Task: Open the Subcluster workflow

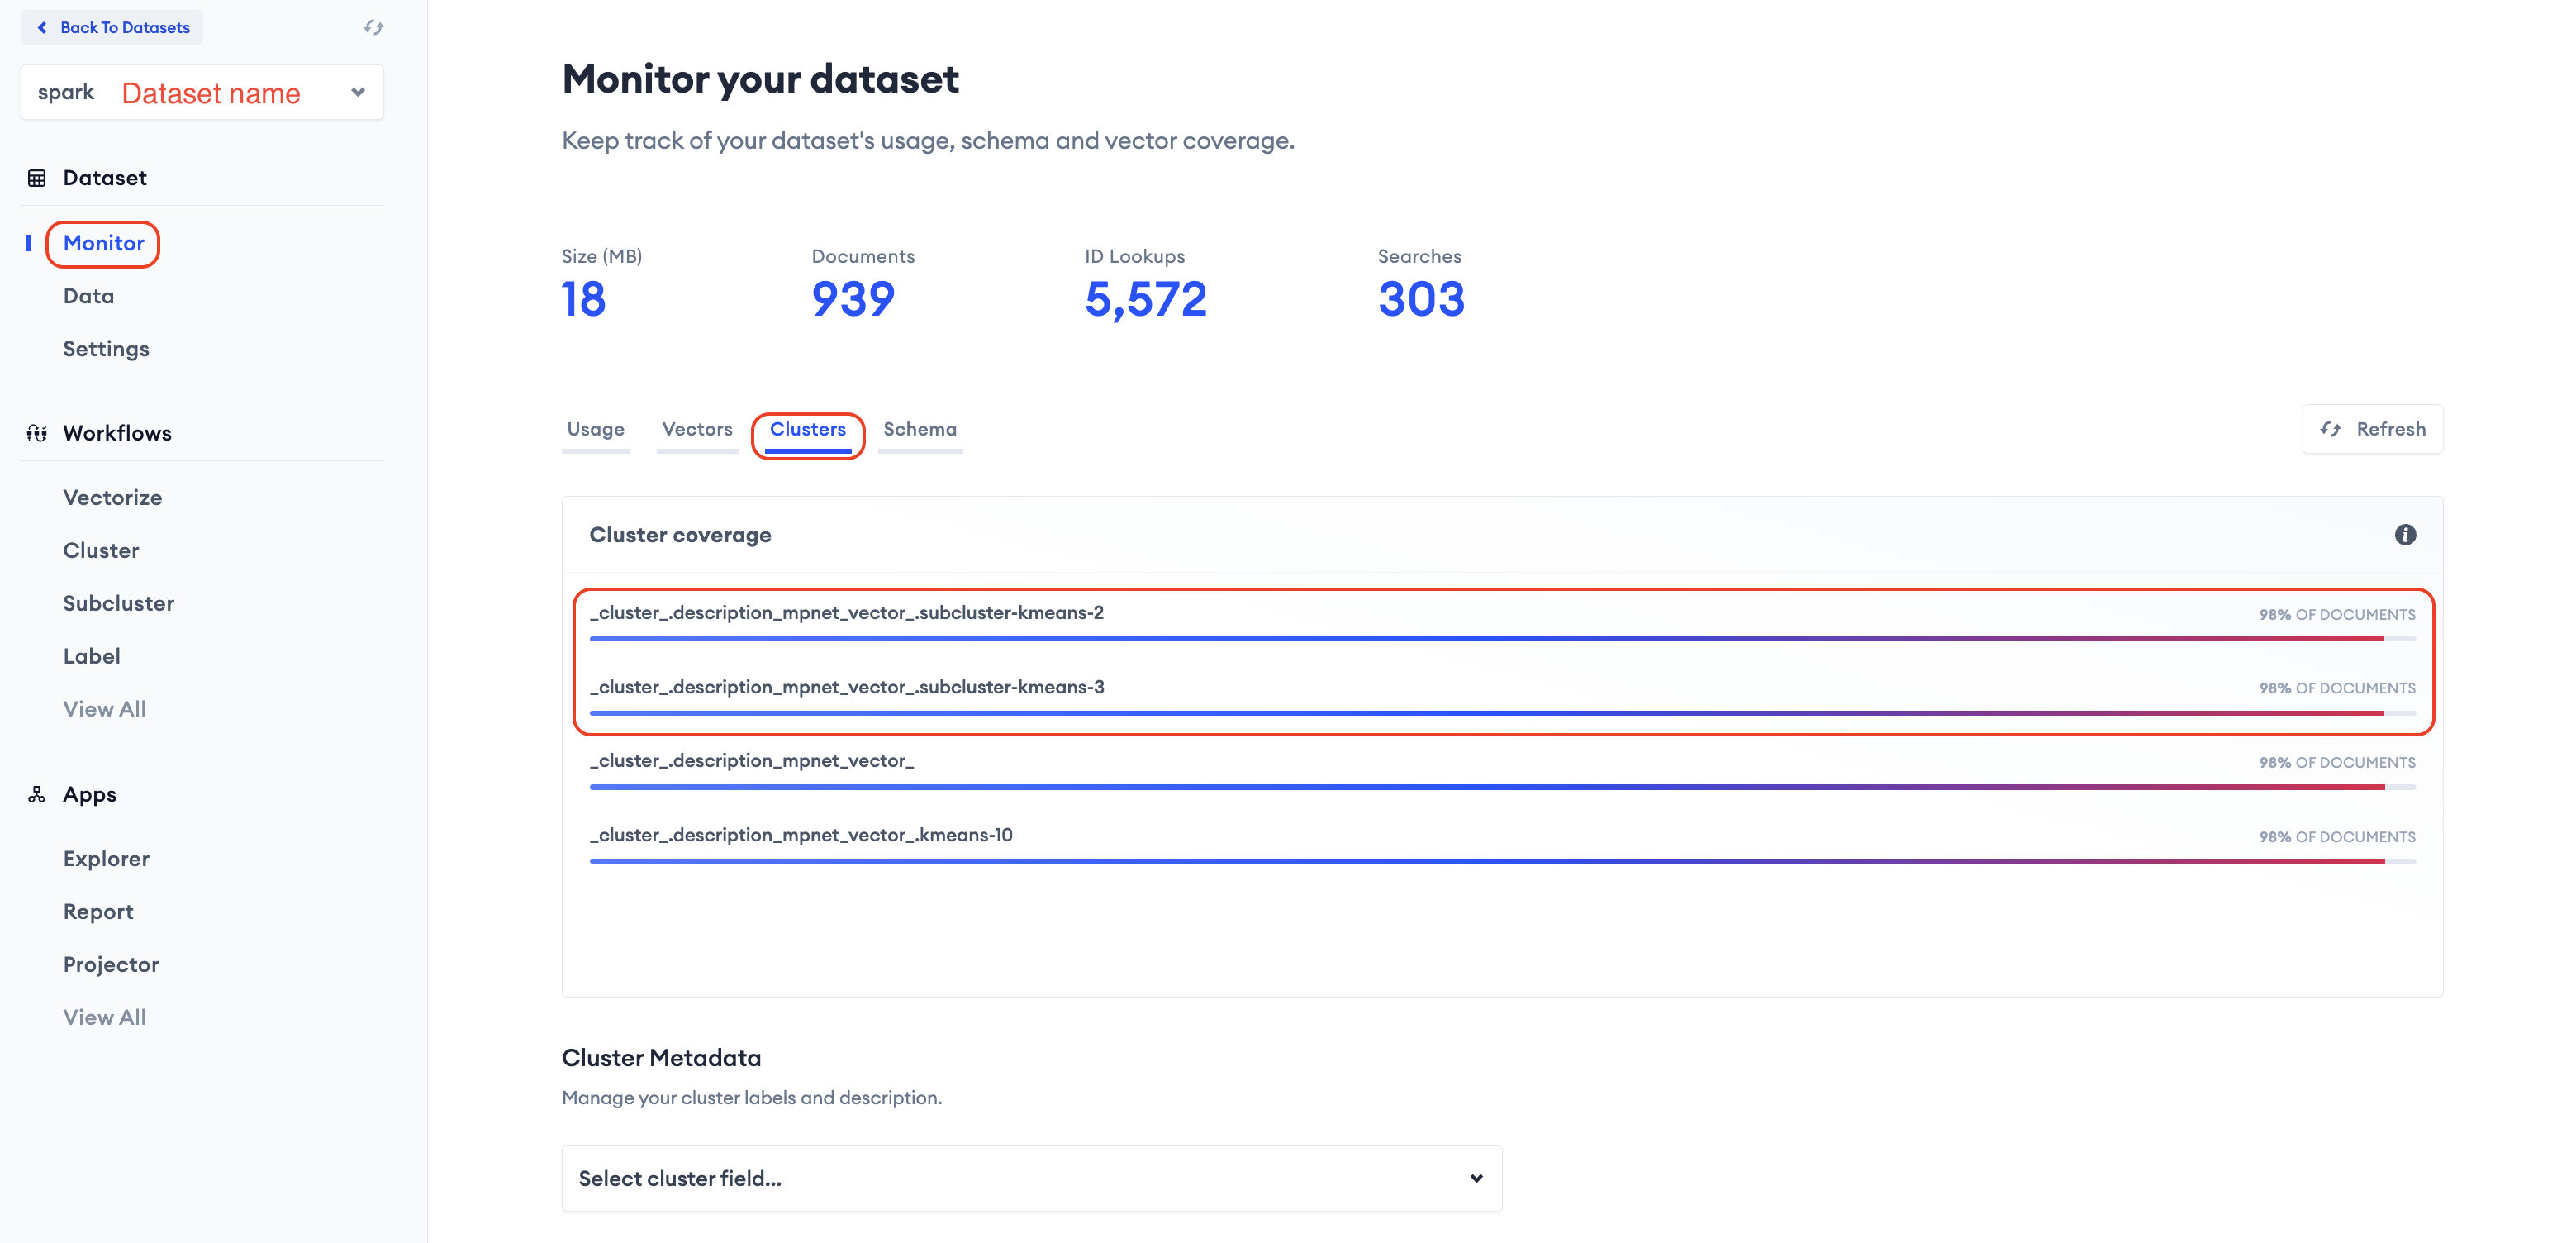Action: pos(118,603)
